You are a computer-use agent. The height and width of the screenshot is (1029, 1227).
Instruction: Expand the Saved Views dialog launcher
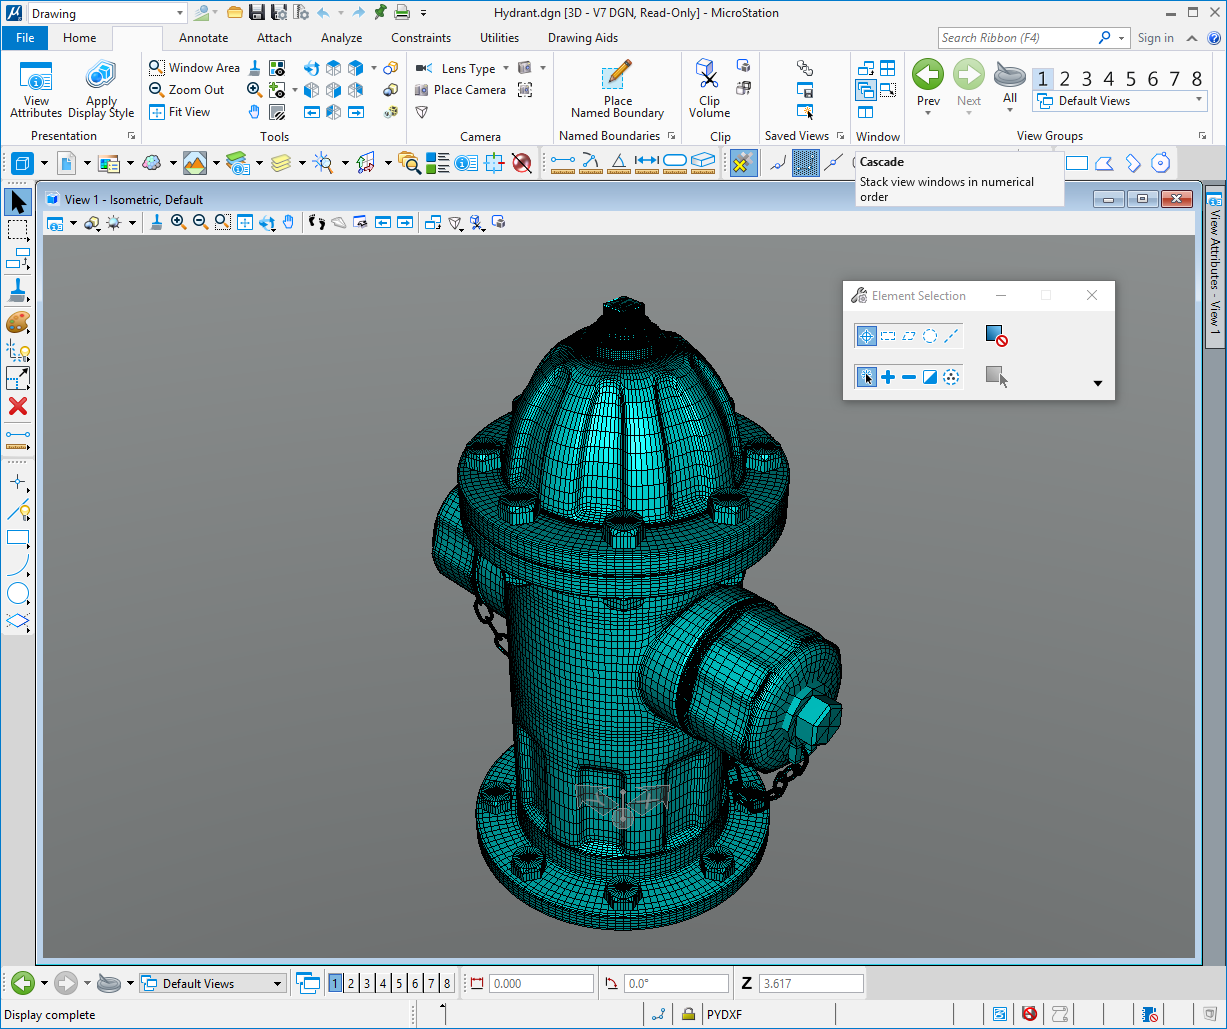[841, 136]
